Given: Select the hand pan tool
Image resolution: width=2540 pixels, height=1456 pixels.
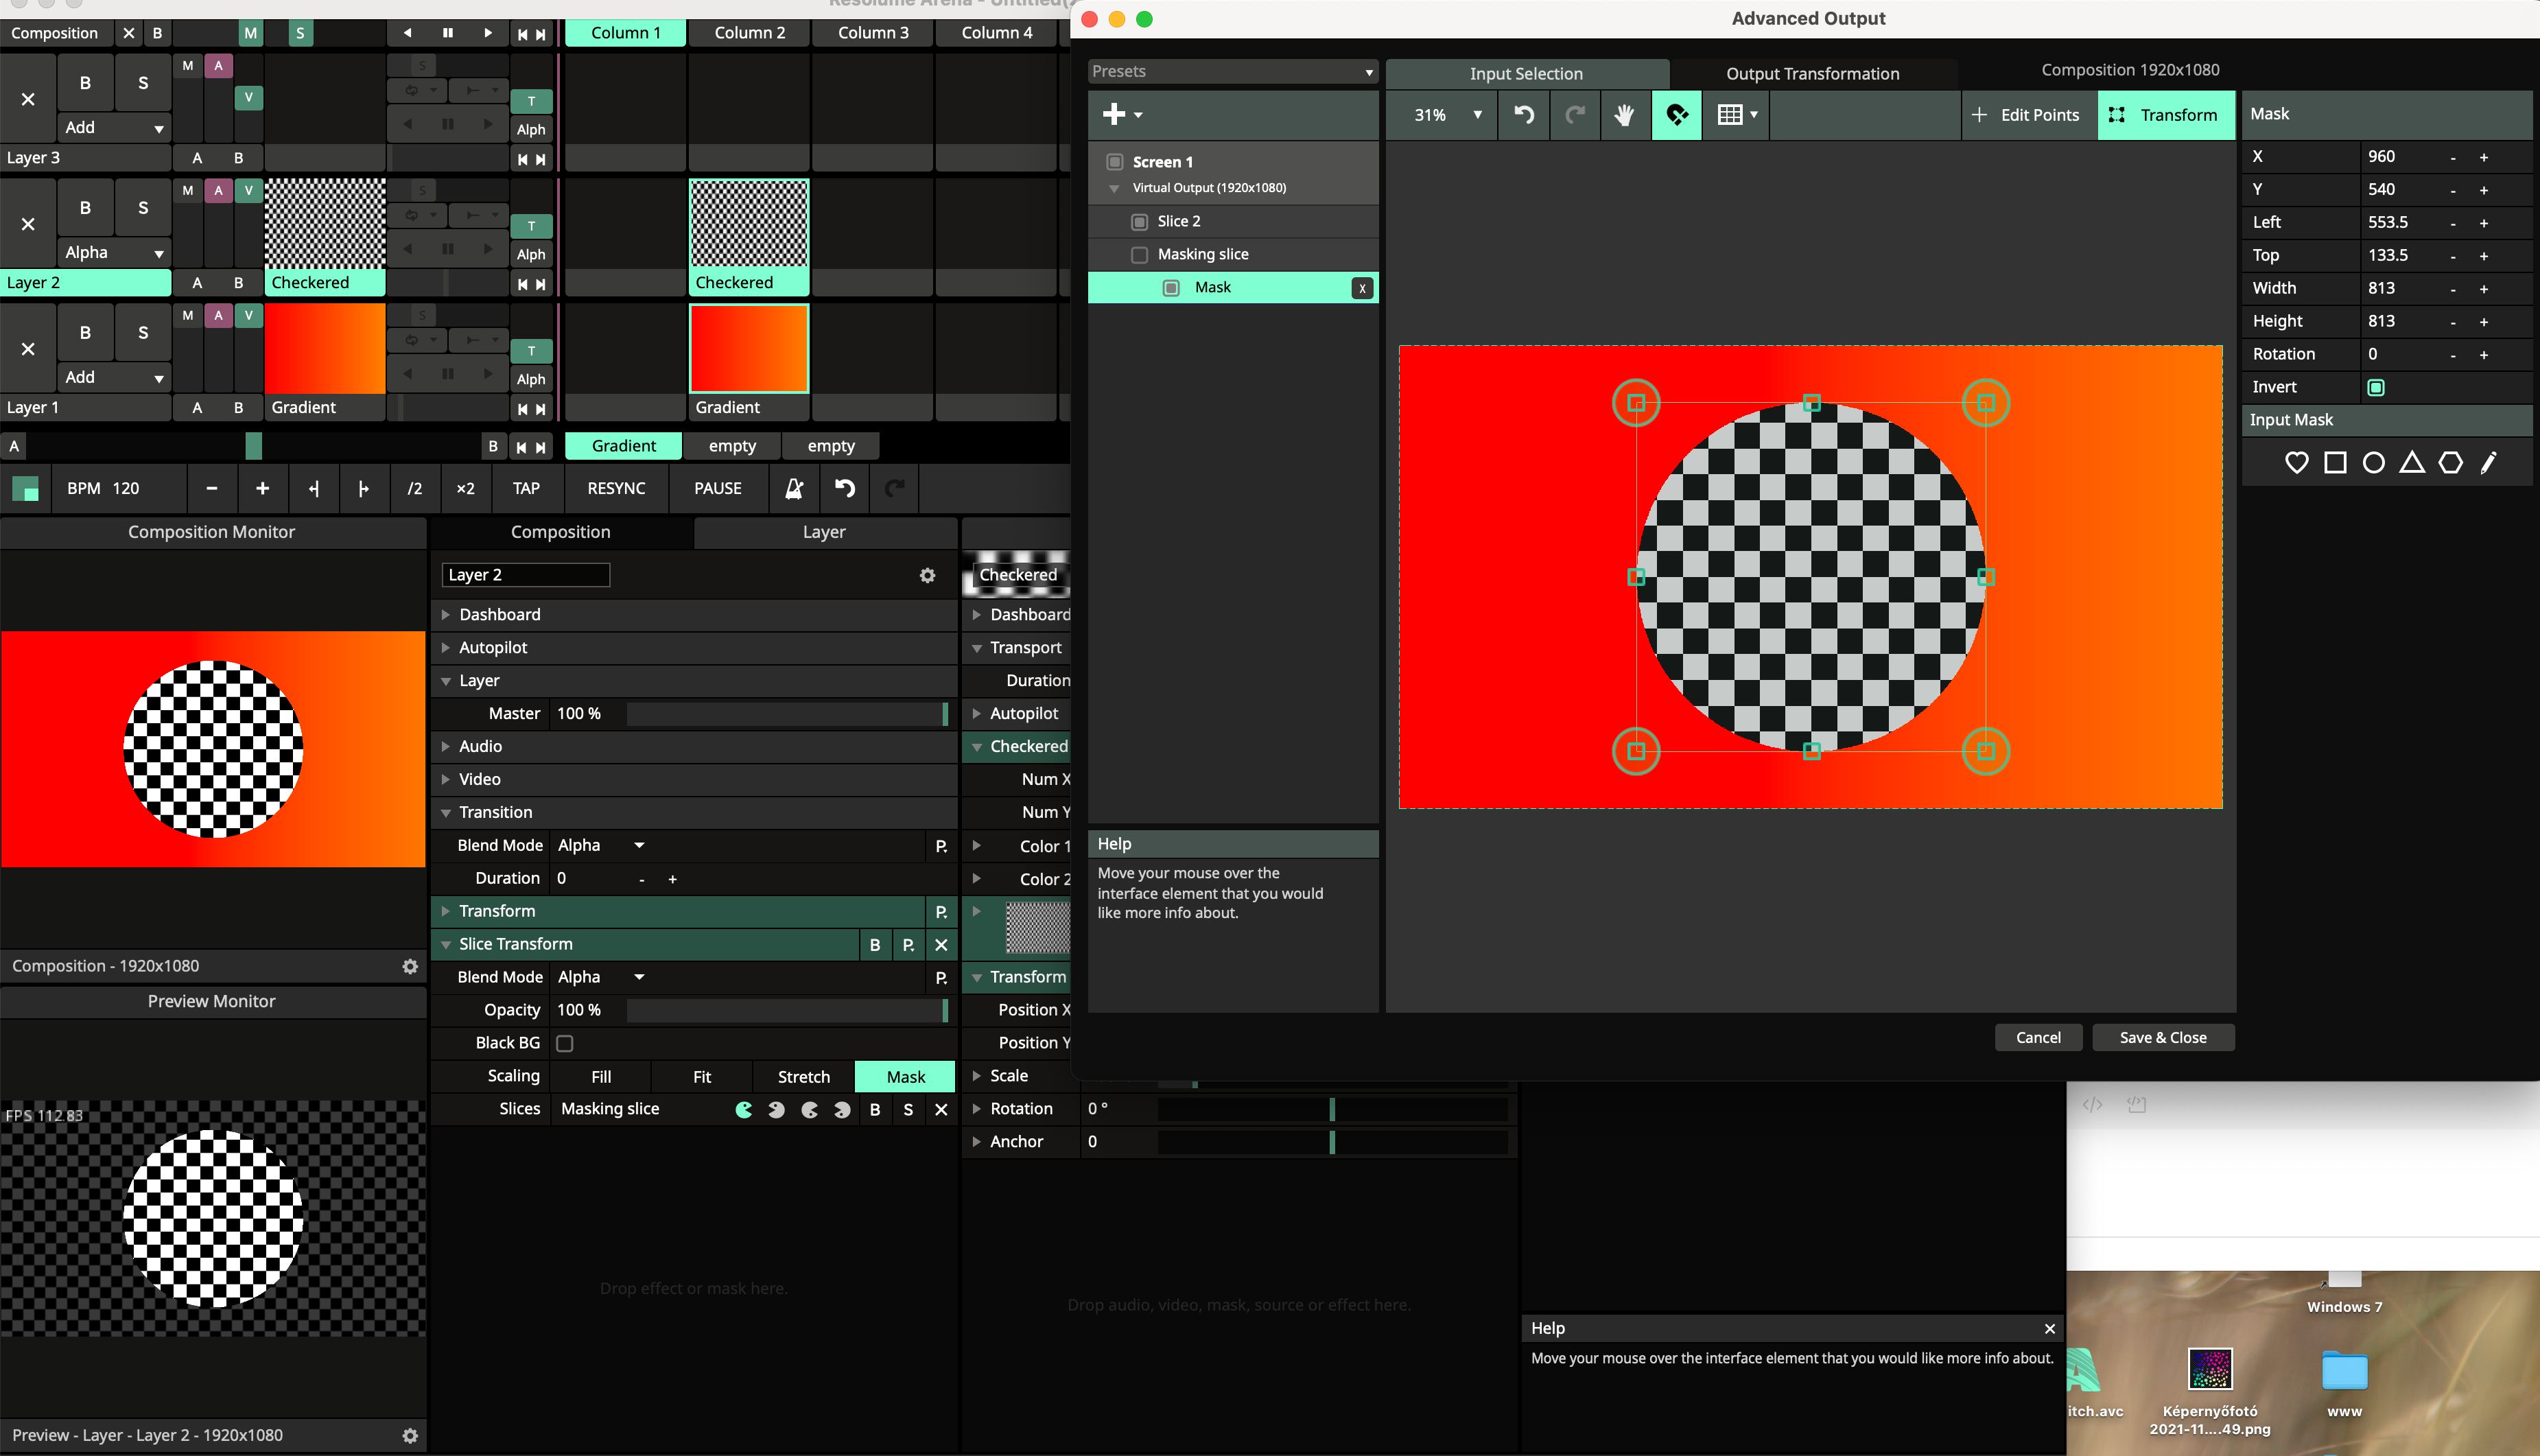Looking at the screenshot, I should click(x=1624, y=115).
